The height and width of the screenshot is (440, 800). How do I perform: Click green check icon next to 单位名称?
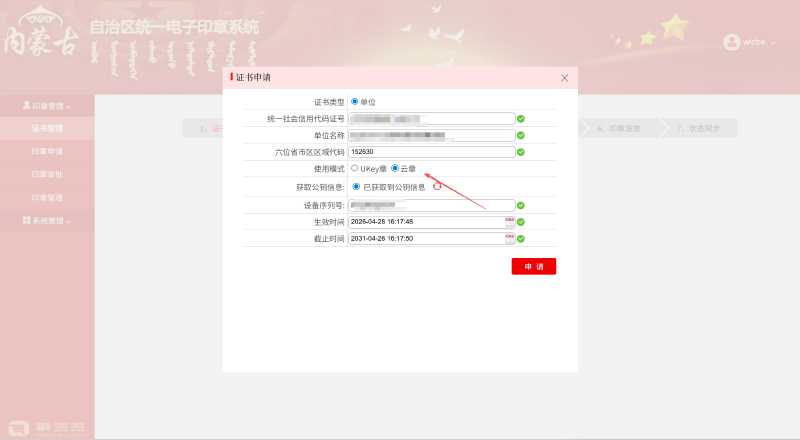(x=521, y=135)
